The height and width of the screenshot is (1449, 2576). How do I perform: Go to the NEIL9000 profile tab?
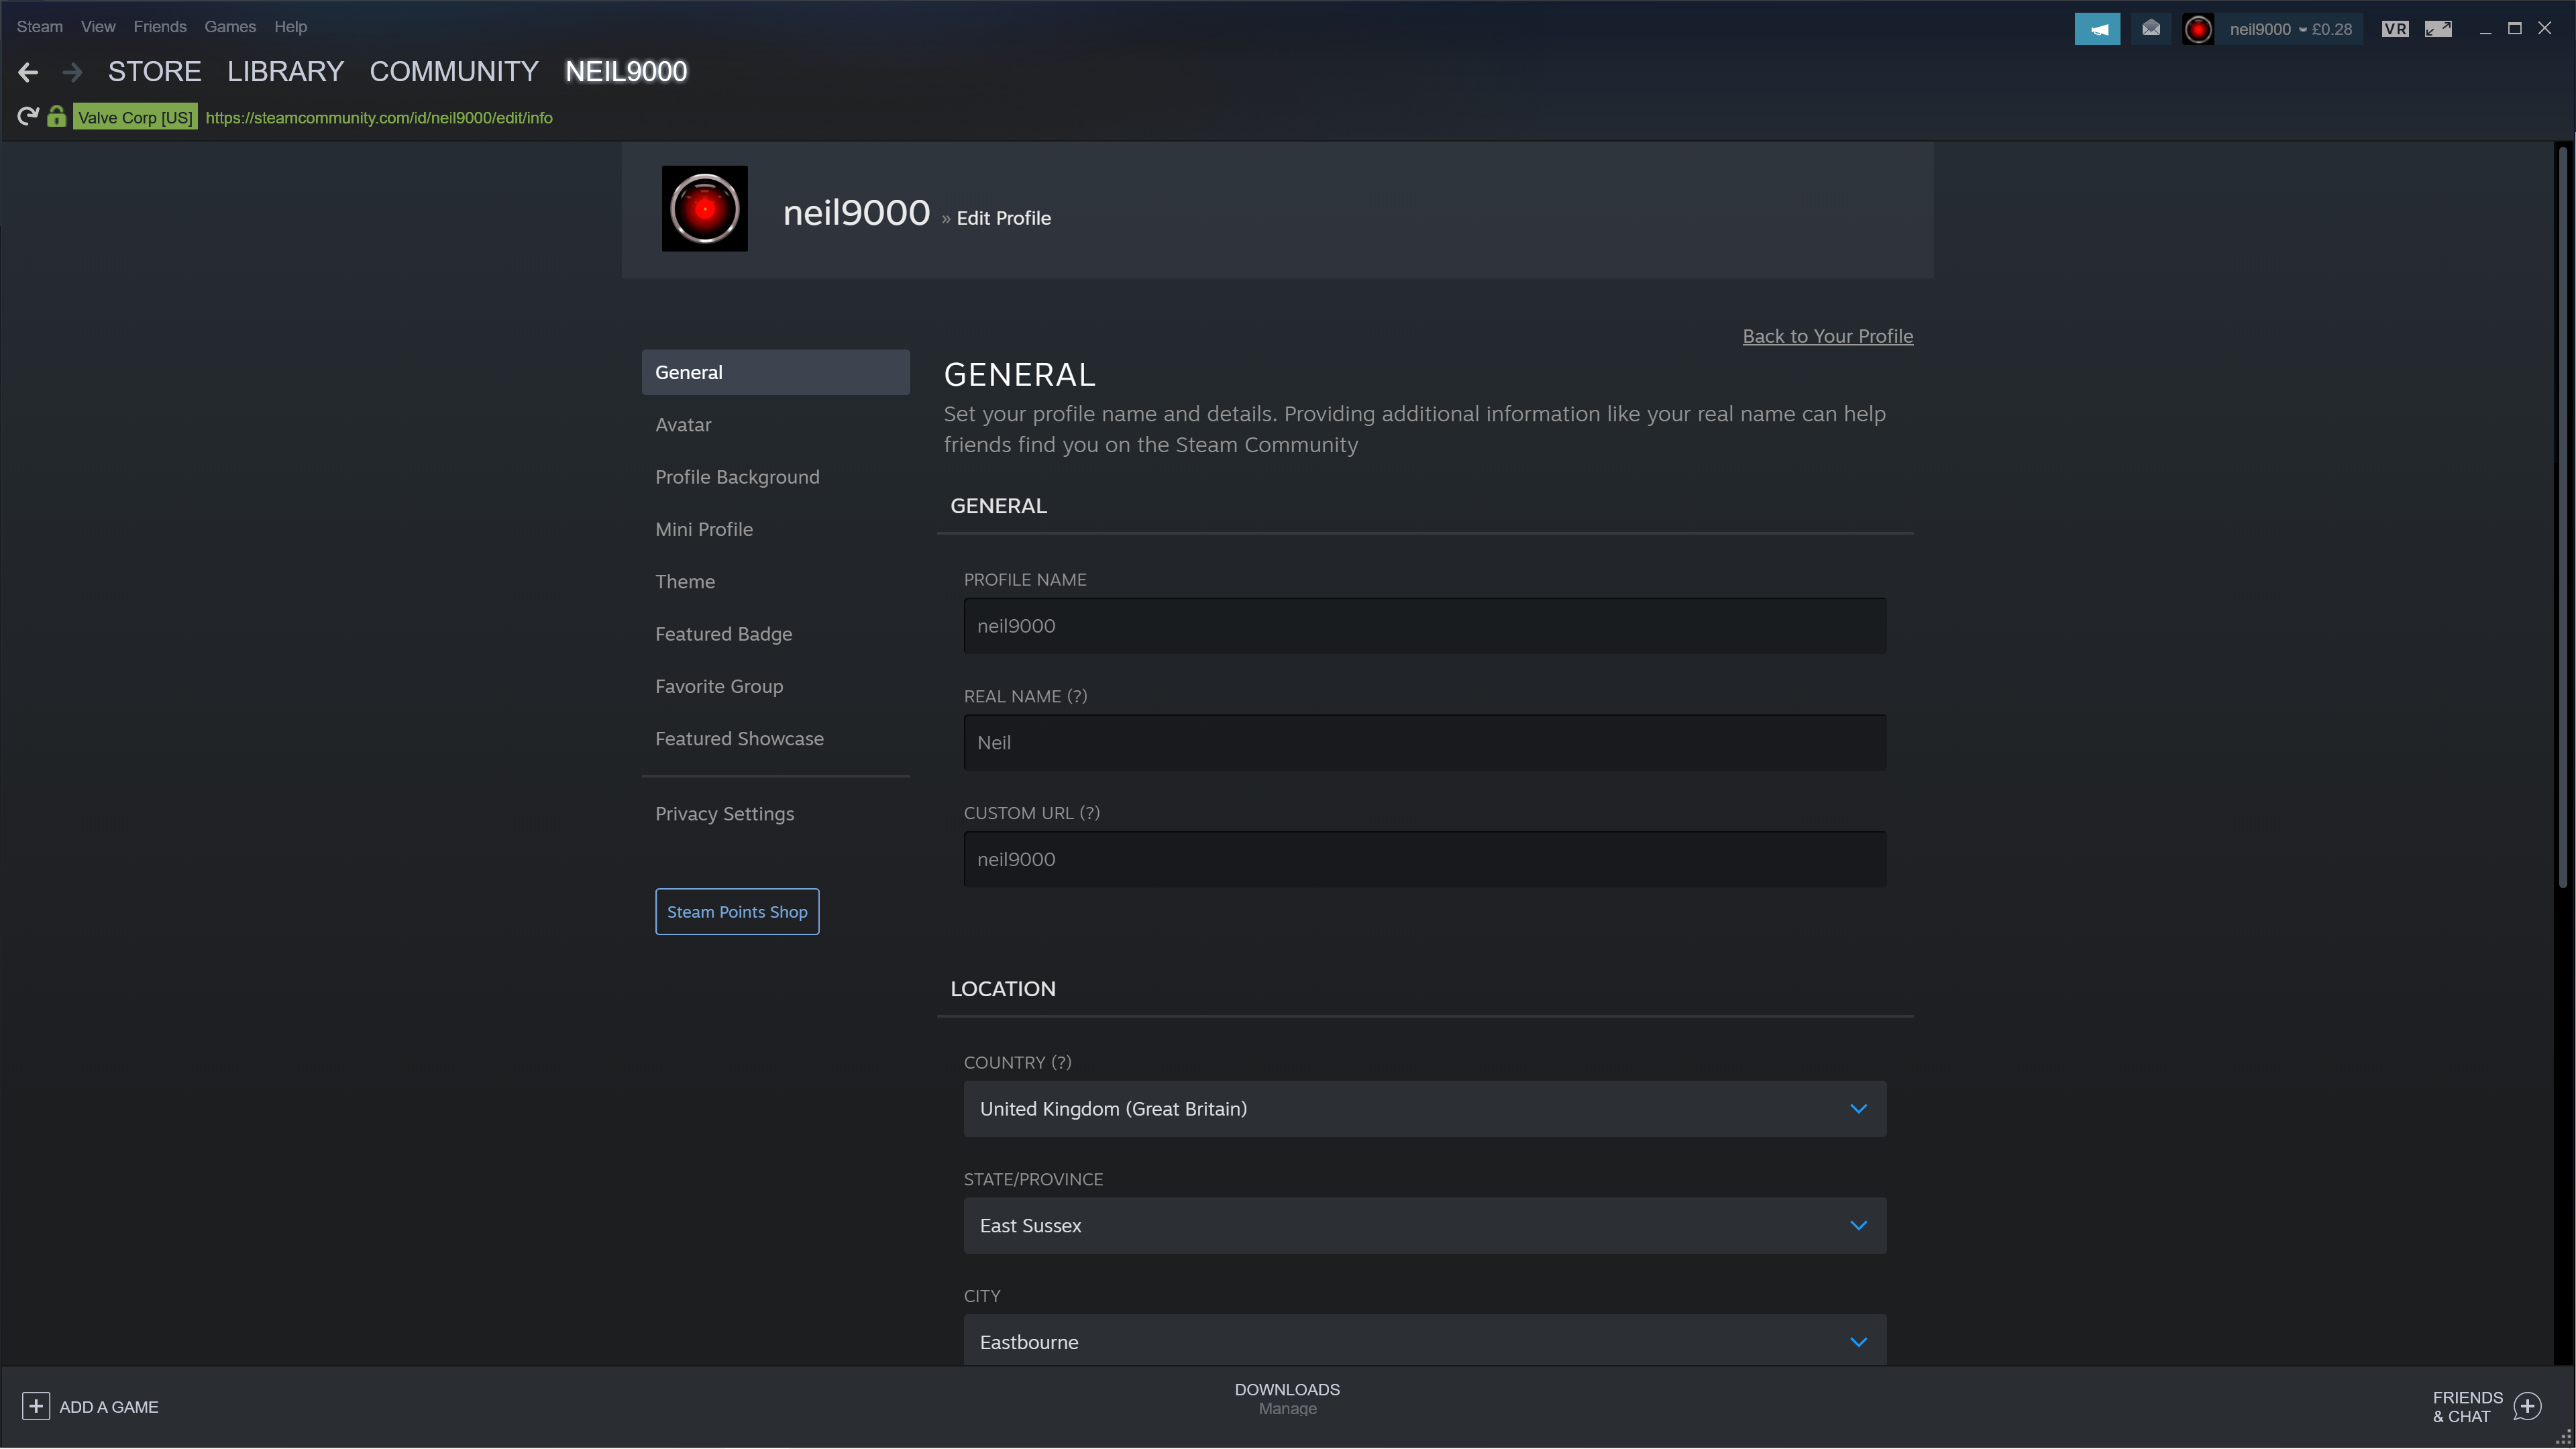pyautogui.click(x=626, y=72)
